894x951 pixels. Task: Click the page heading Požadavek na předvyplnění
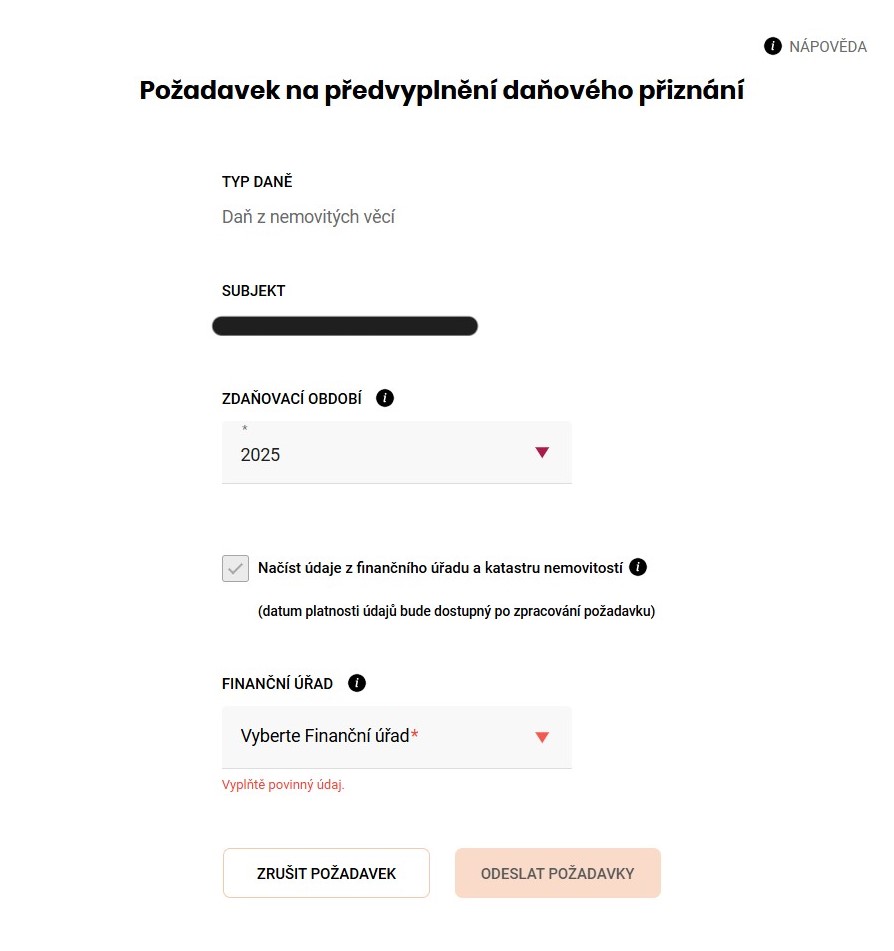(441, 91)
